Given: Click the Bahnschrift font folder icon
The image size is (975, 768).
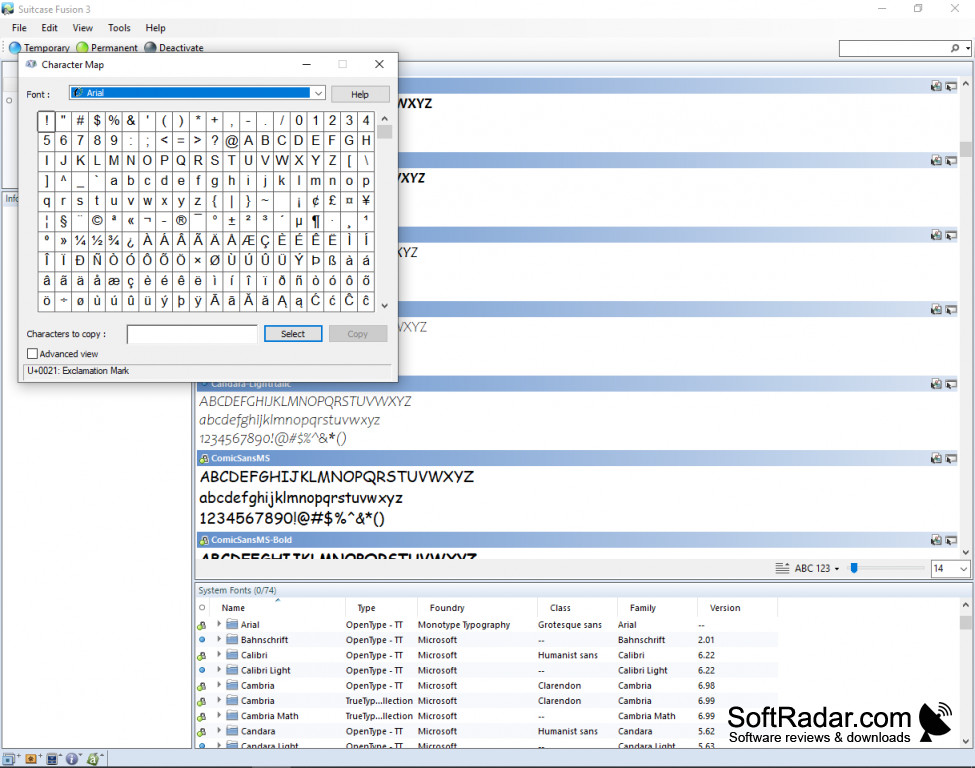Looking at the screenshot, I should click(x=233, y=639).
